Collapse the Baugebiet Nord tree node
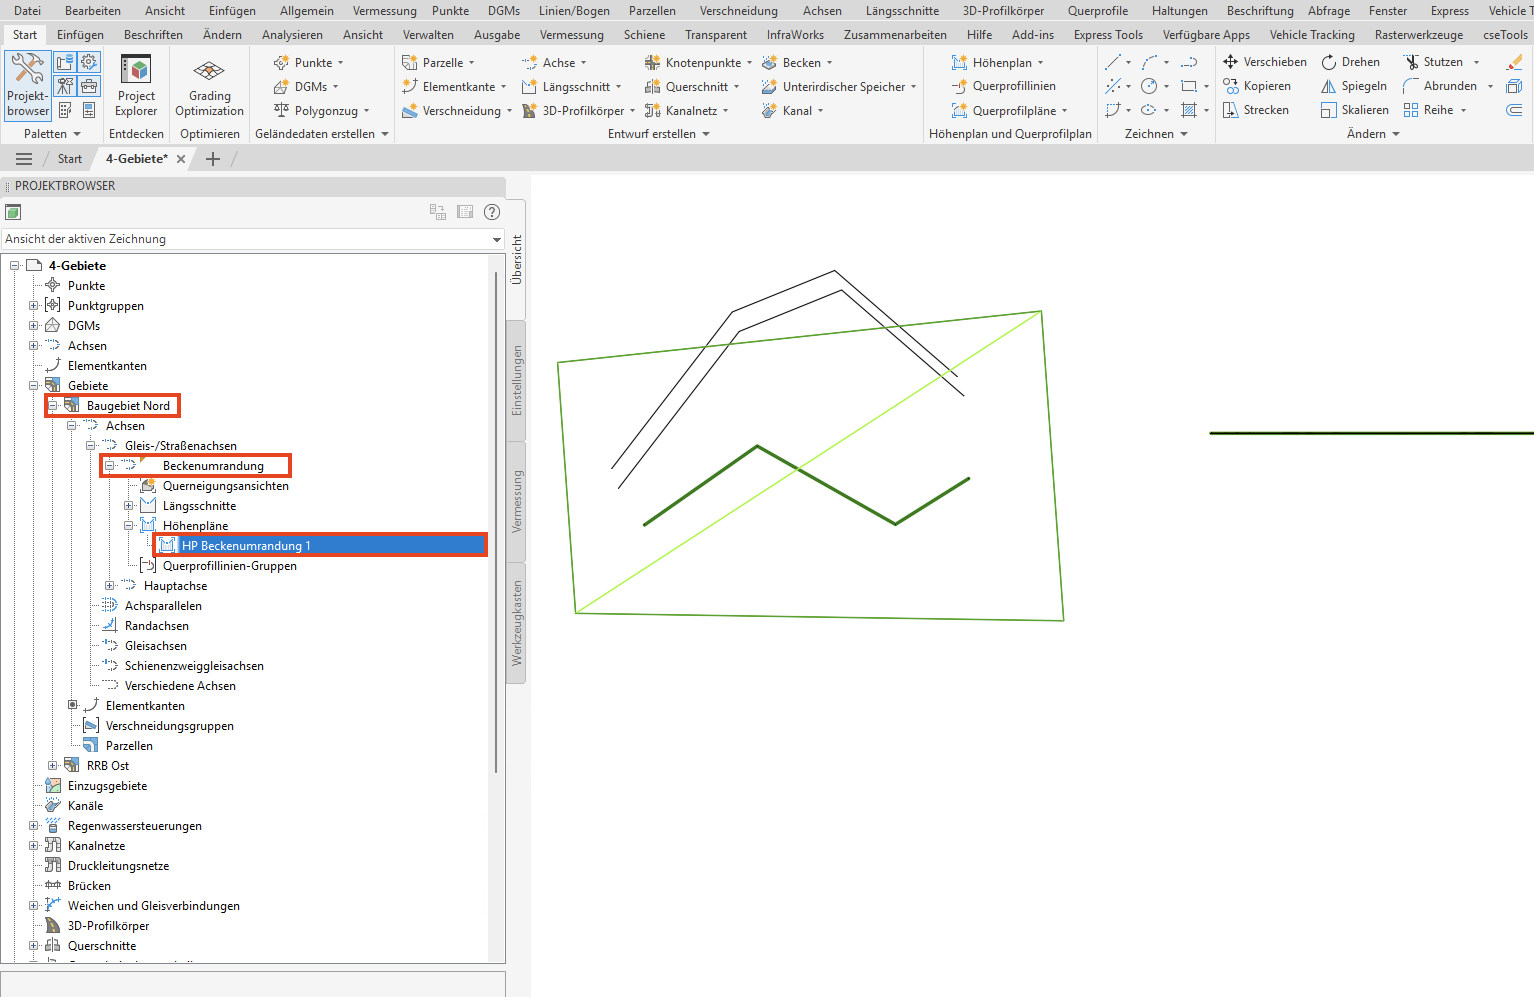The width and height of the screenshot is (1534, 997). pyautogui.click(x=53, y=406)
